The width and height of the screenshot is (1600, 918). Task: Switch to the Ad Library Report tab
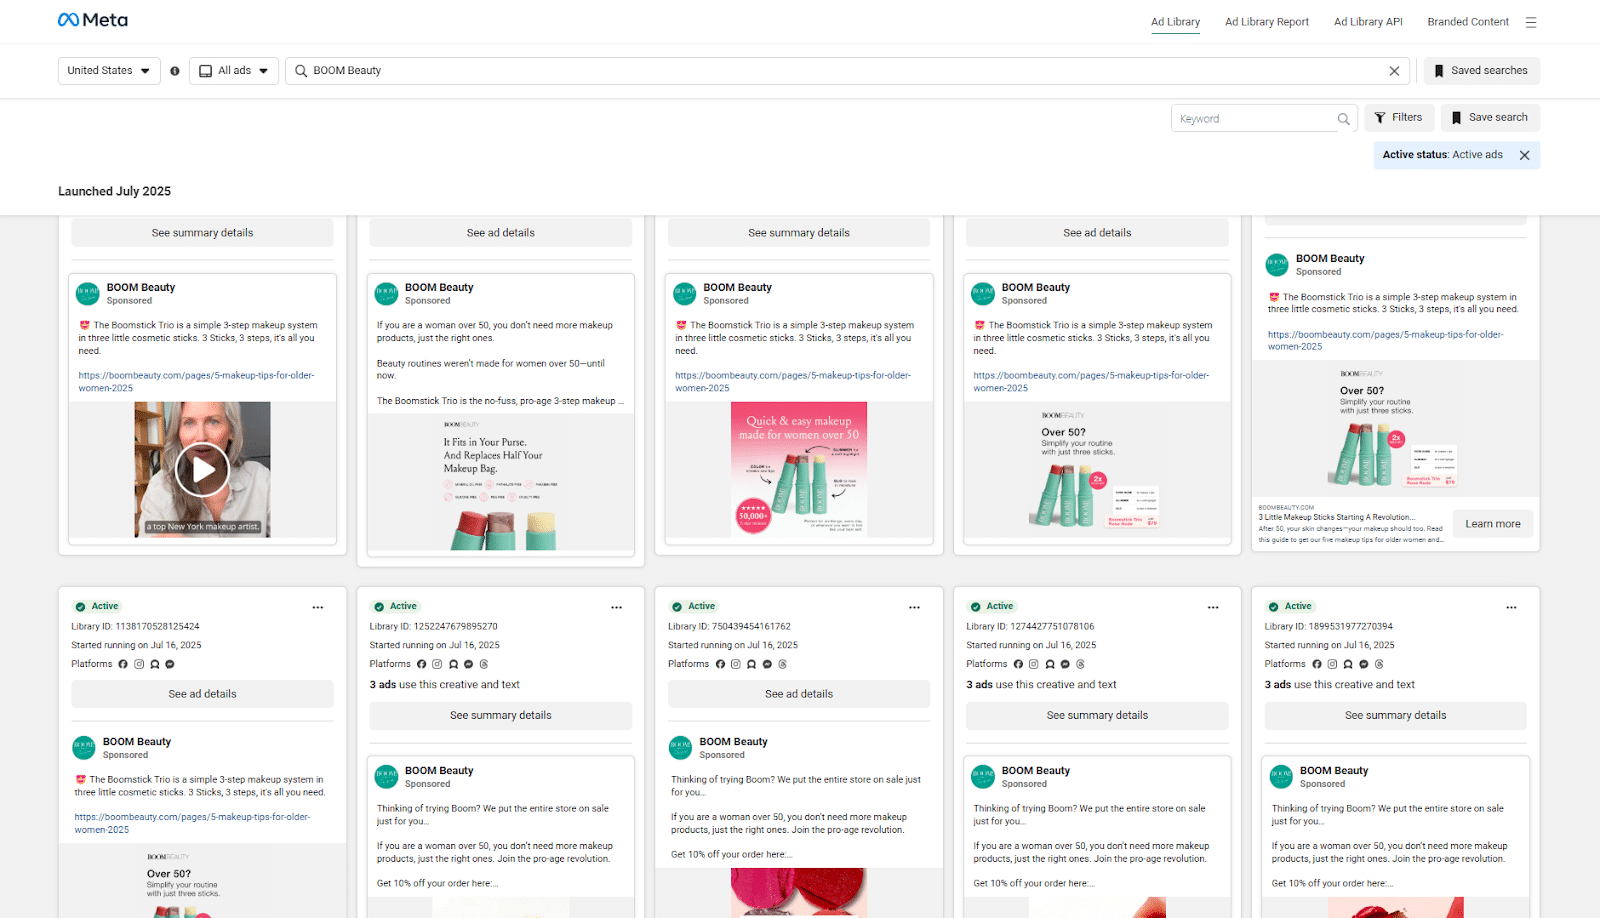[x=1267, y=22]
